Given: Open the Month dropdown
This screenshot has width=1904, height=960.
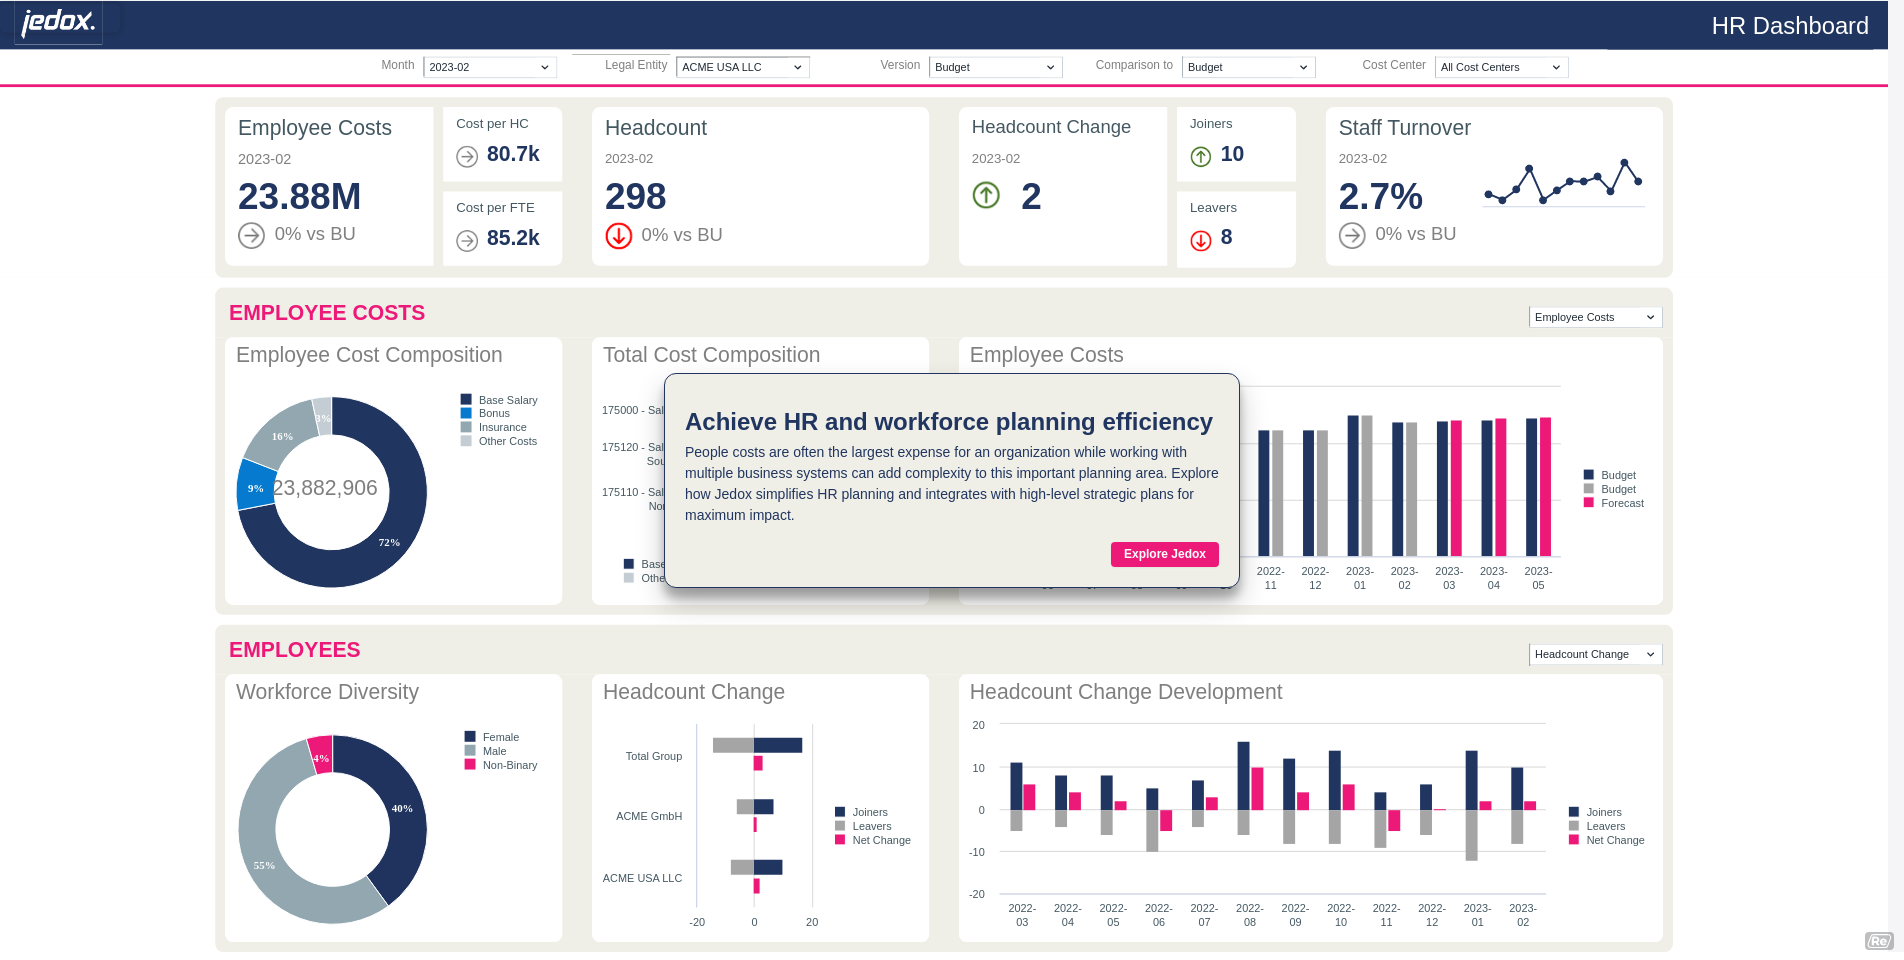Looking at the screenshot, I should point(489,67).
